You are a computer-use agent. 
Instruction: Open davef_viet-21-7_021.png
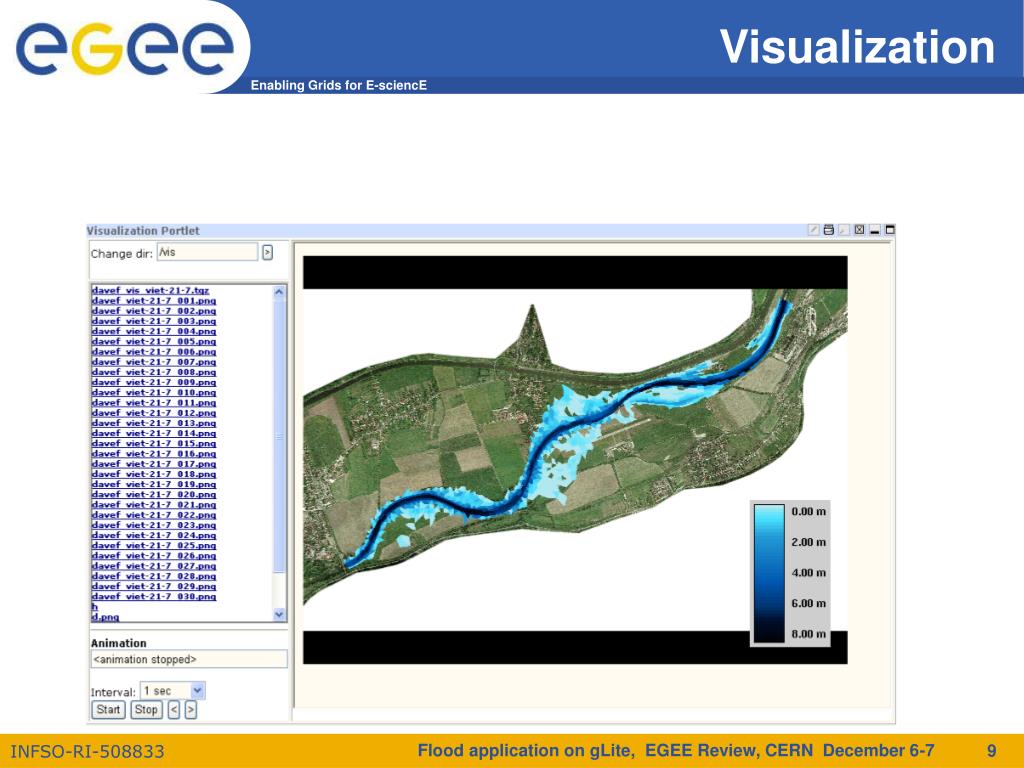click(153, 505)
